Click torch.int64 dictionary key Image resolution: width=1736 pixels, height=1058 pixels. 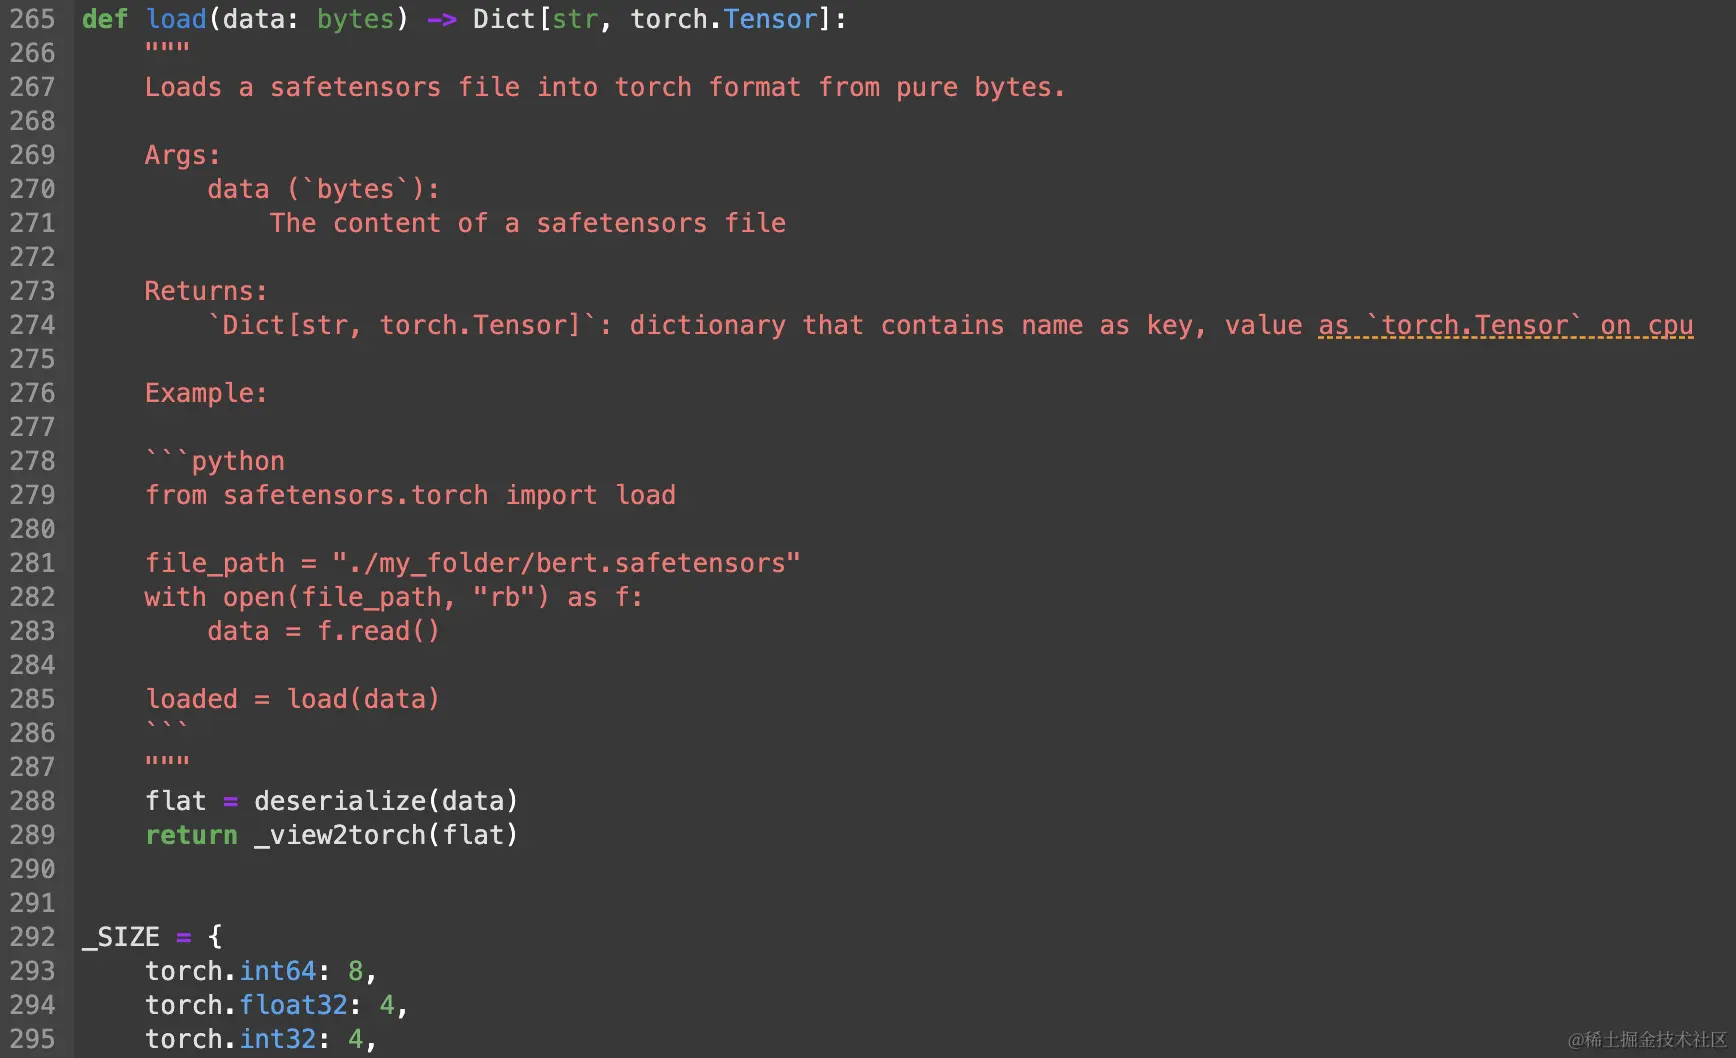pos(230,971)
